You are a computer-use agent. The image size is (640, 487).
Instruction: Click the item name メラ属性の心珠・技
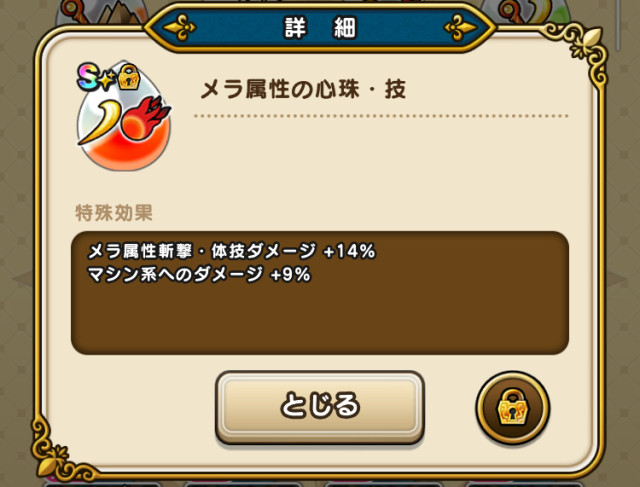[303, 89]
